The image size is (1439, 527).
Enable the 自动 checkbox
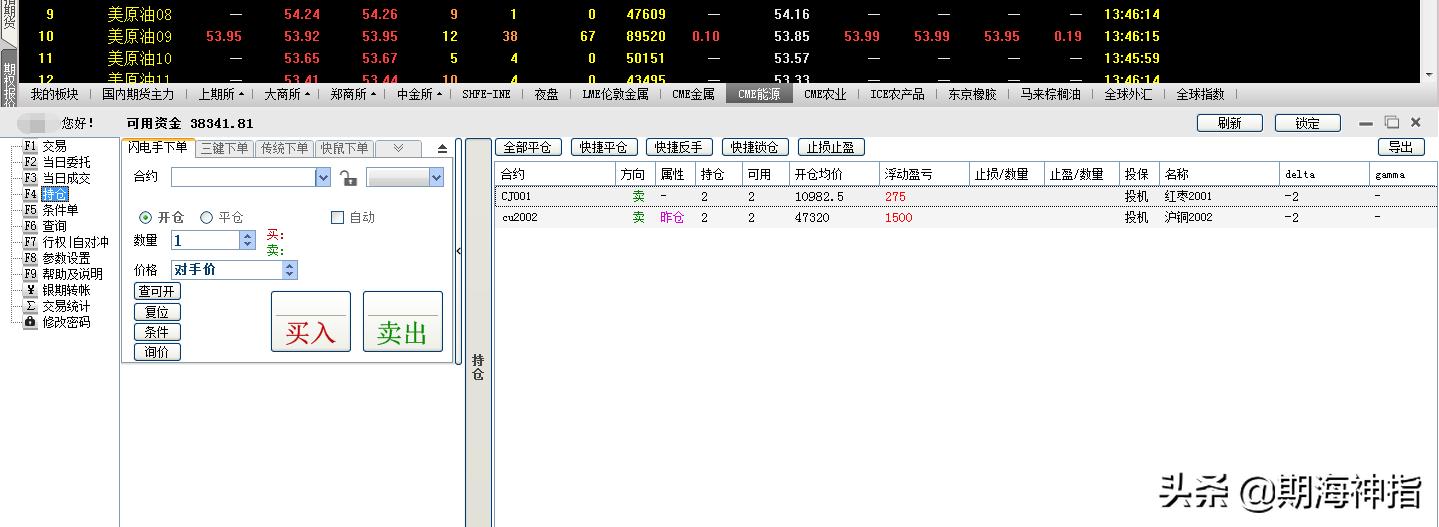click(337, 217)
